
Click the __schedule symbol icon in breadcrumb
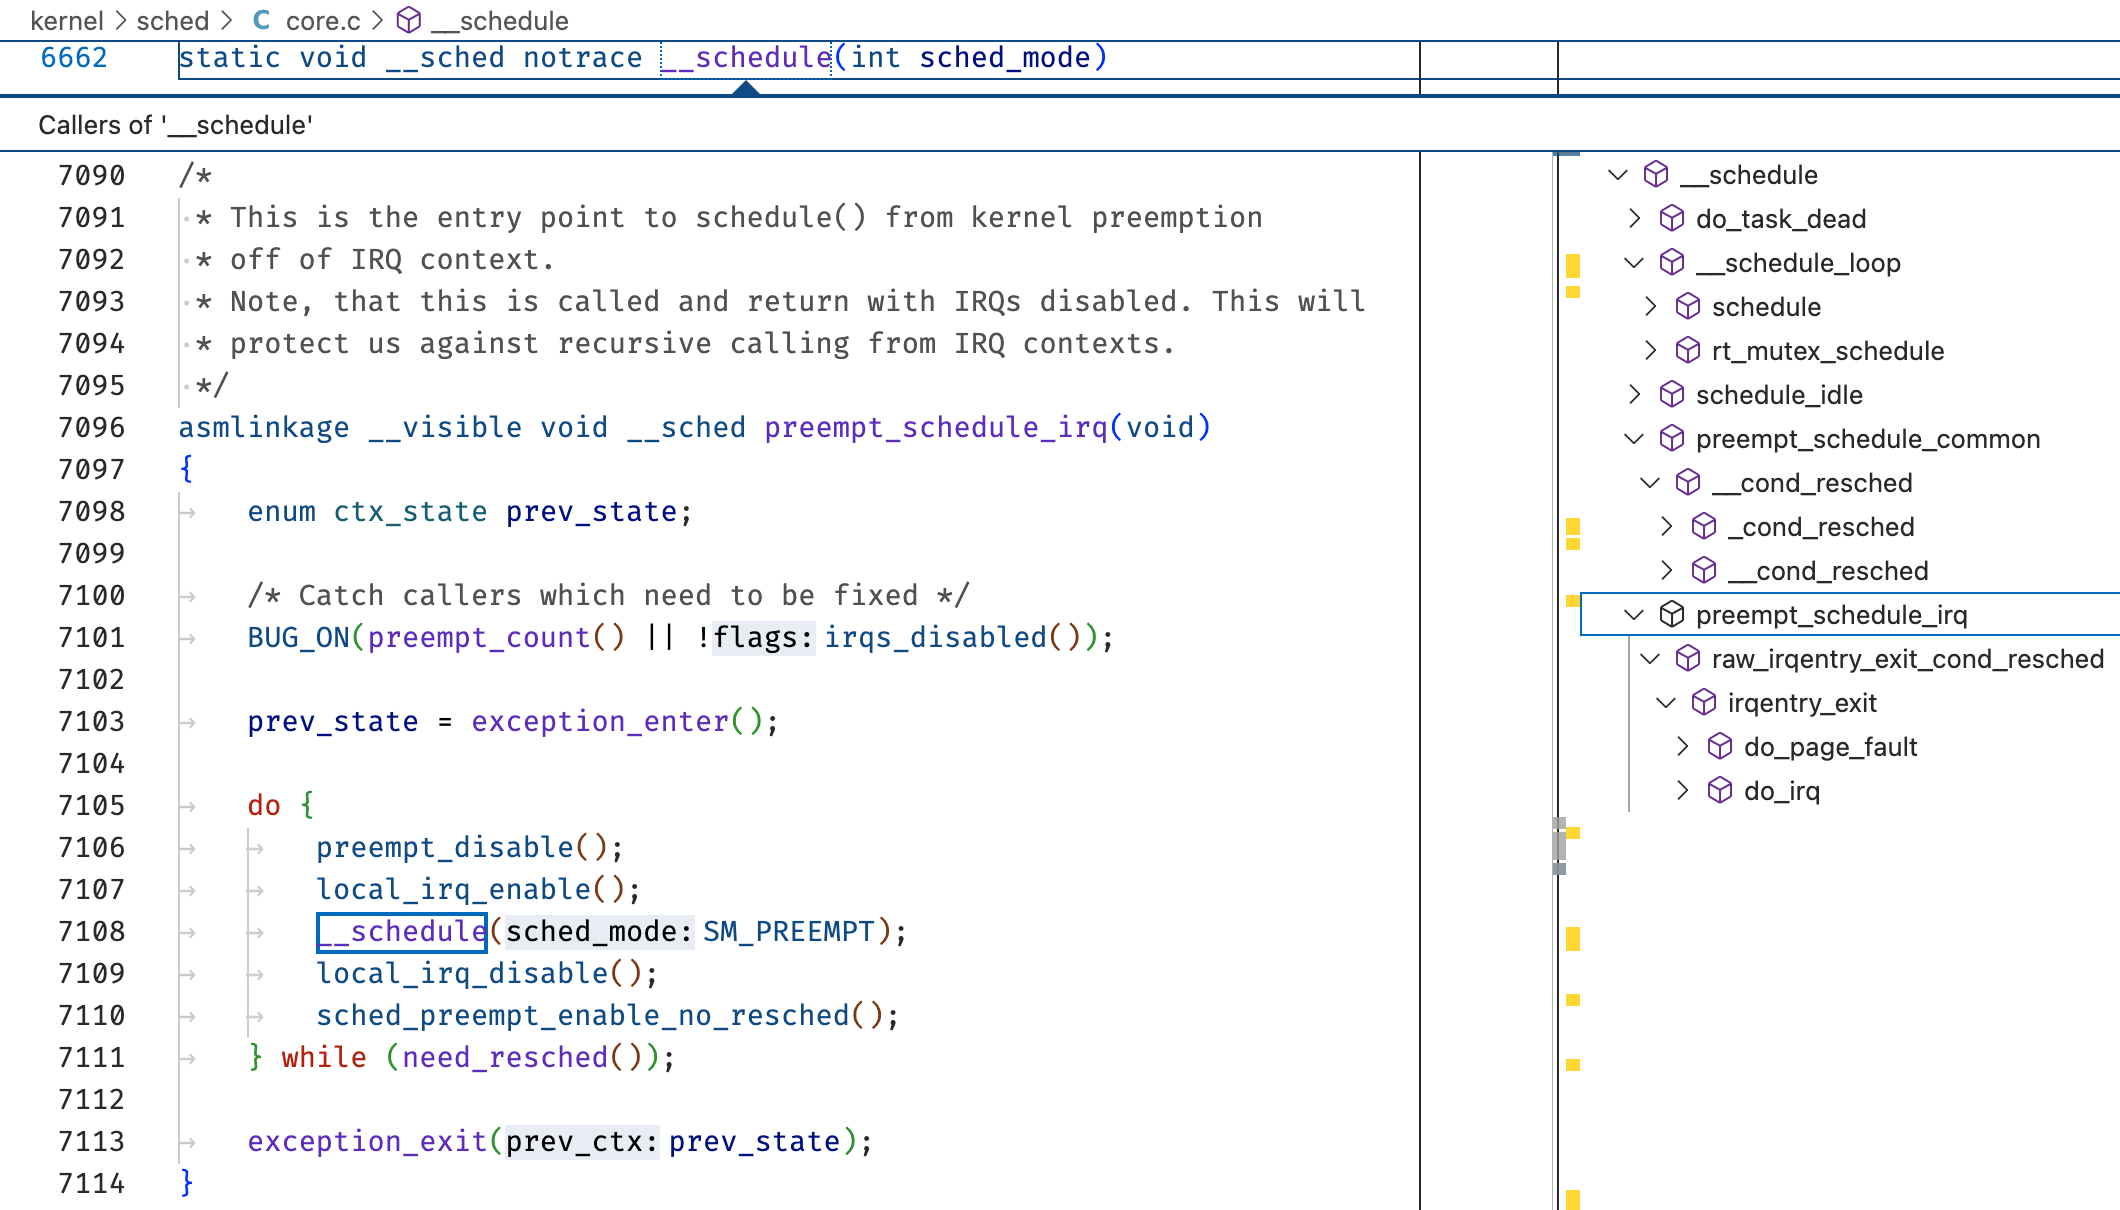pos(409,20)
